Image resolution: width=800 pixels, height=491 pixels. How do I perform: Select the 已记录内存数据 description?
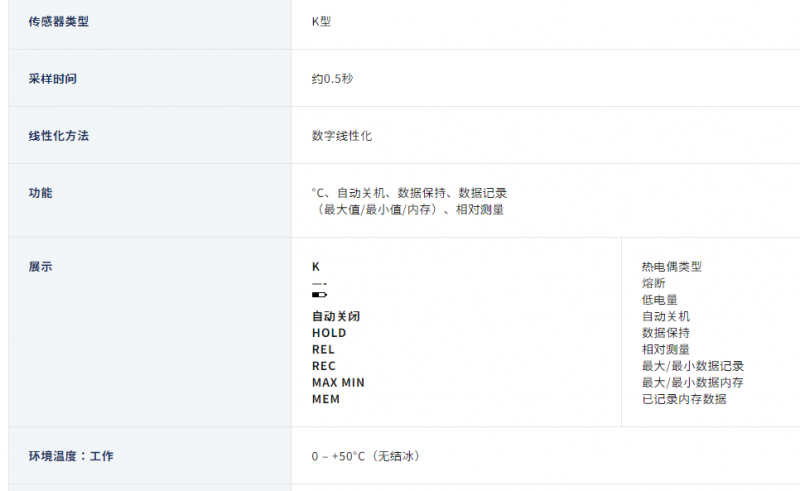[684, 399]
